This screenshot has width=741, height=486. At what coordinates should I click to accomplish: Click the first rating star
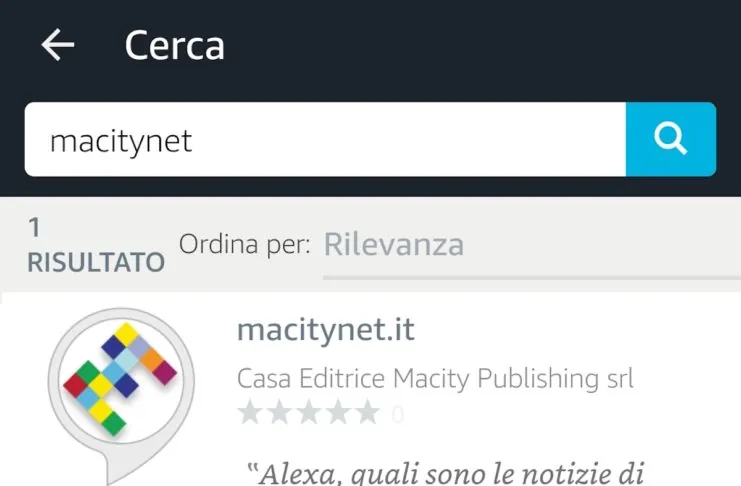pyautogui.click(x=250, y=412)
